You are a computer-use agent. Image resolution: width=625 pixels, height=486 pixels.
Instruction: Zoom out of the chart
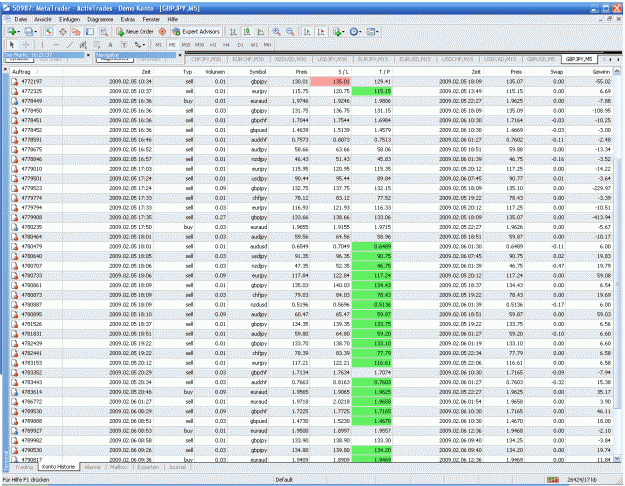pyautogui.click(x=290, y=31)
